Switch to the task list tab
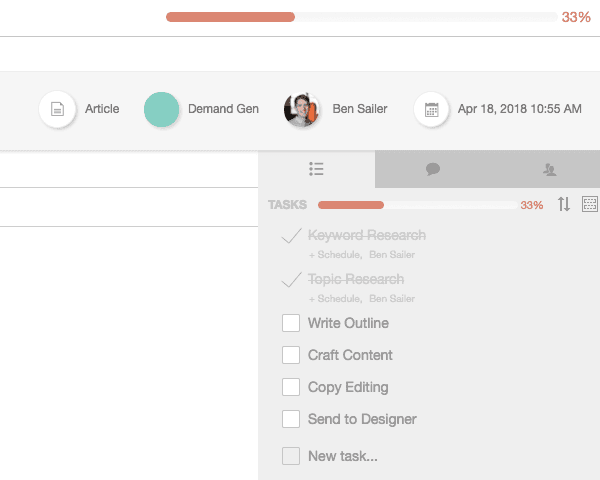This screenshot has height=480, width=600. tap(316, 169)
